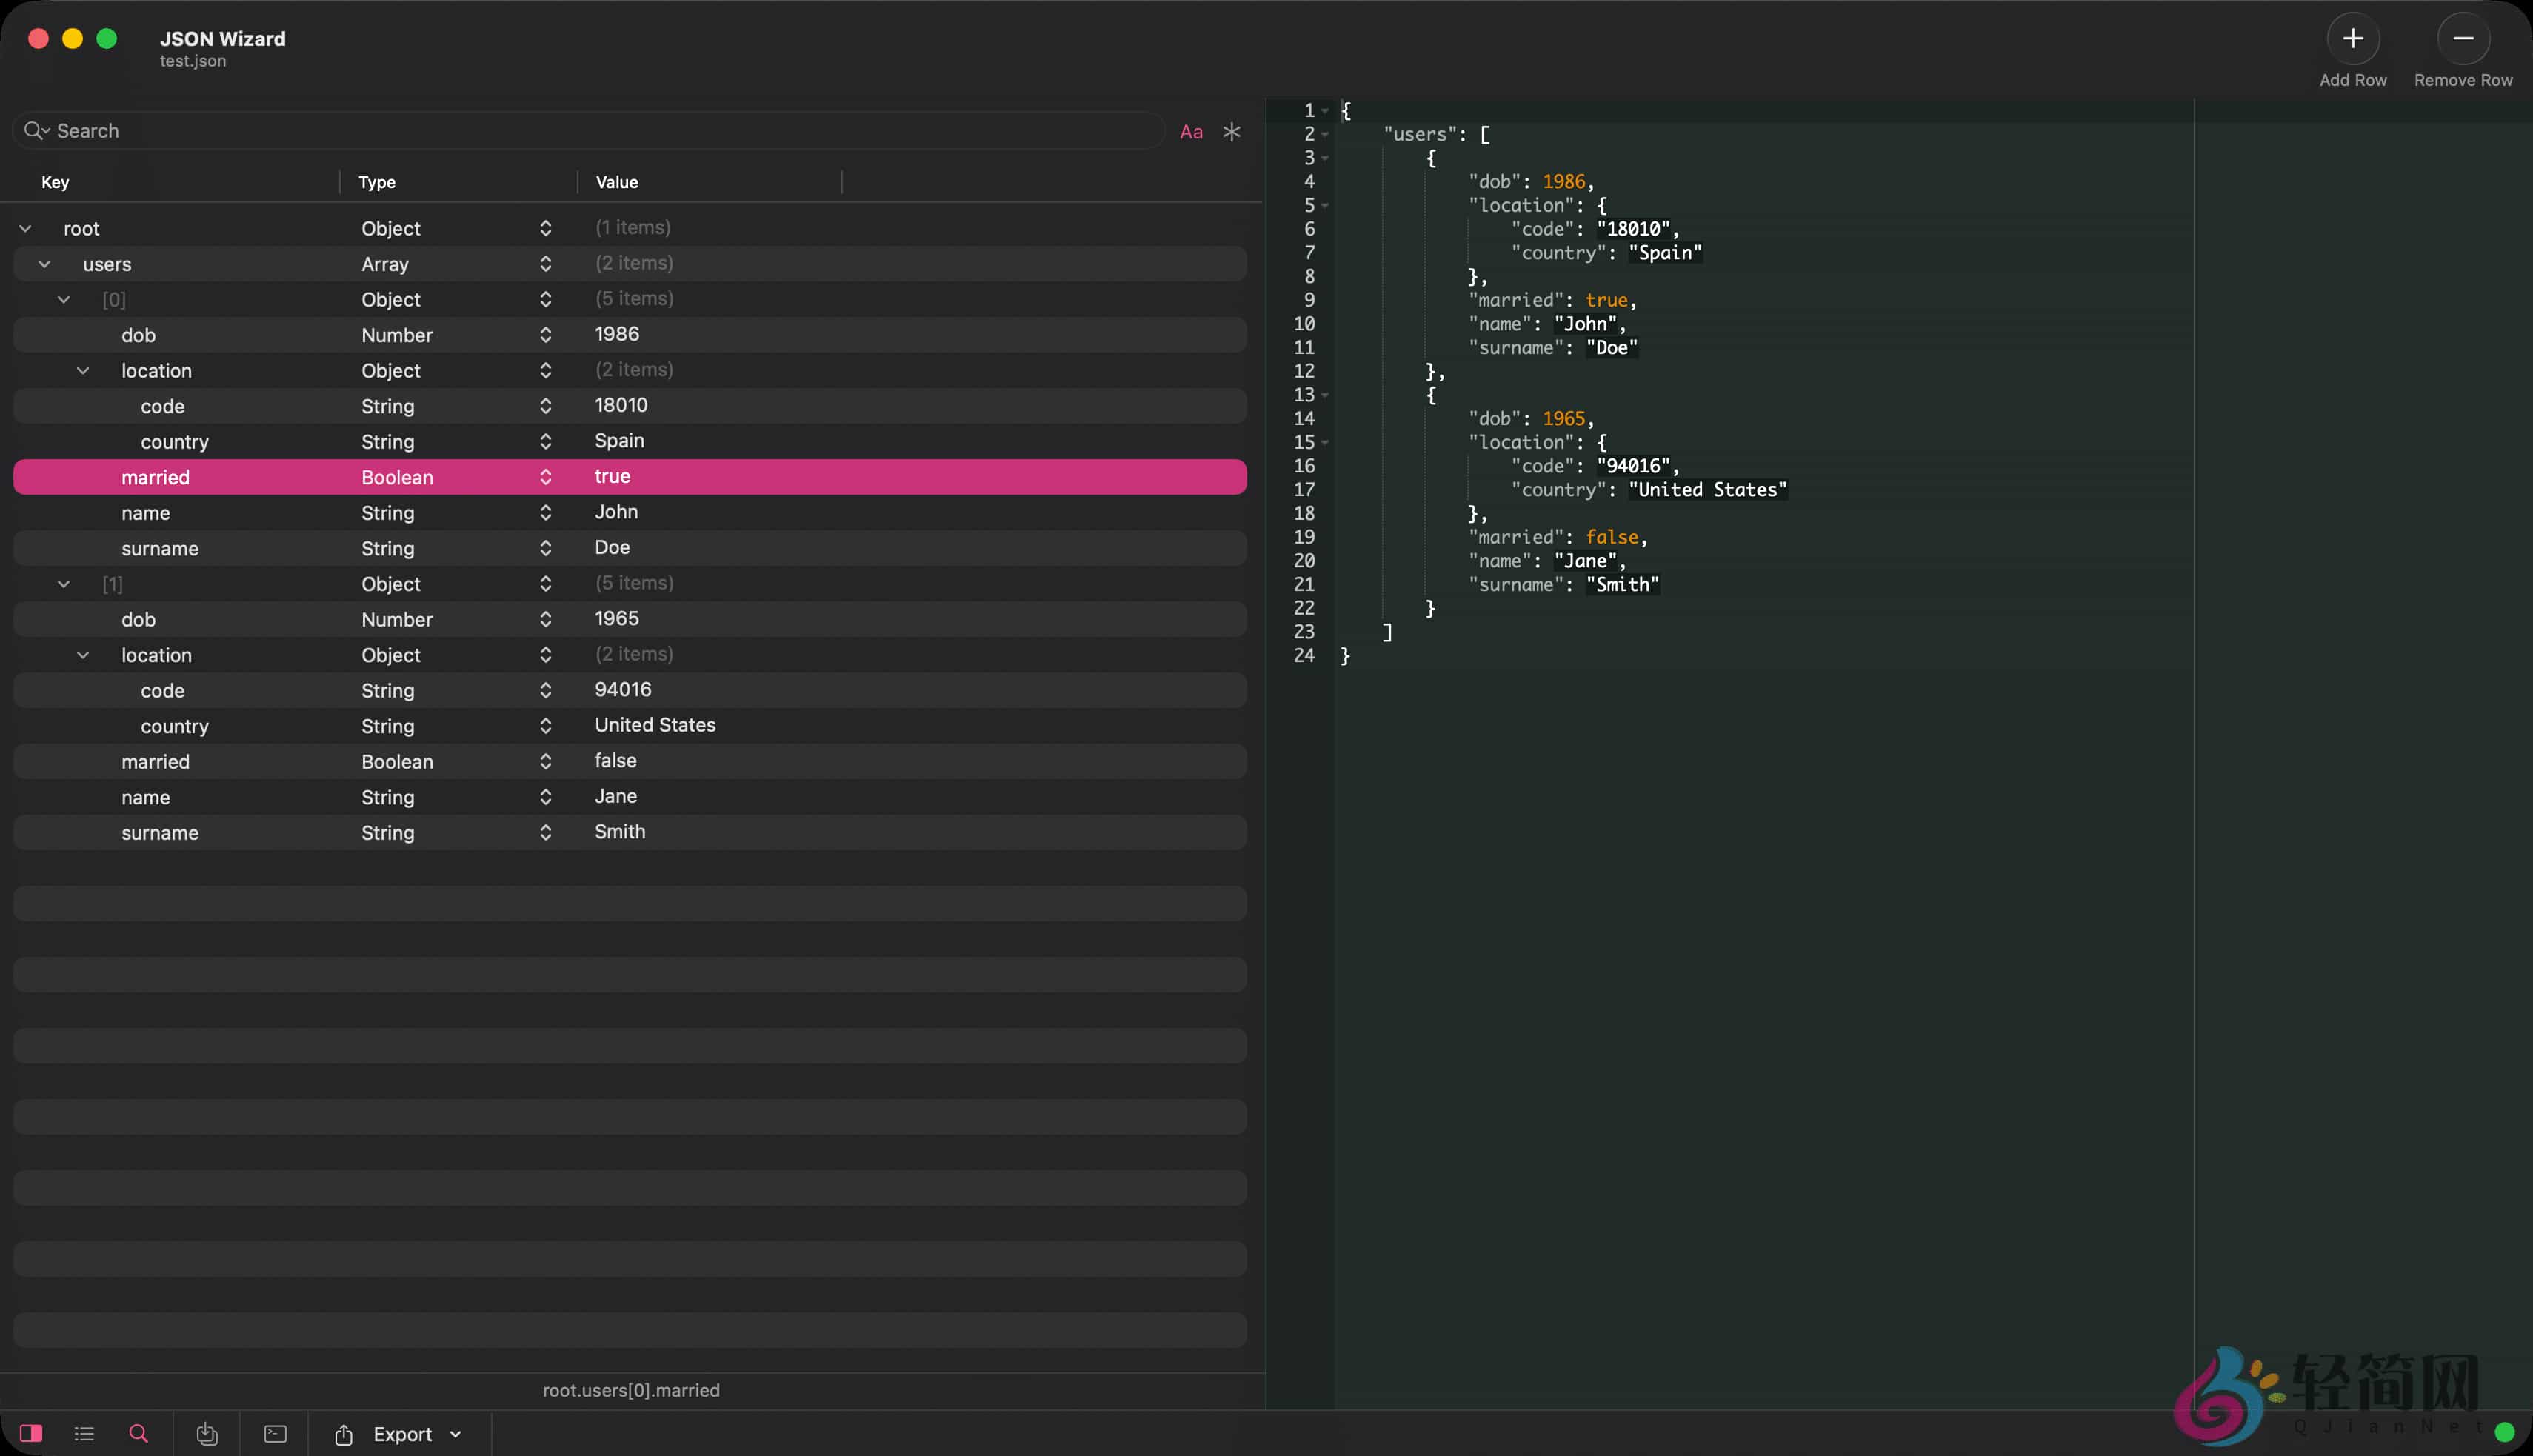The height and width of the screenshot is (1456, 2533).
Task: Click "United States" string in code editor
Action: click(x=1708, y=490)
